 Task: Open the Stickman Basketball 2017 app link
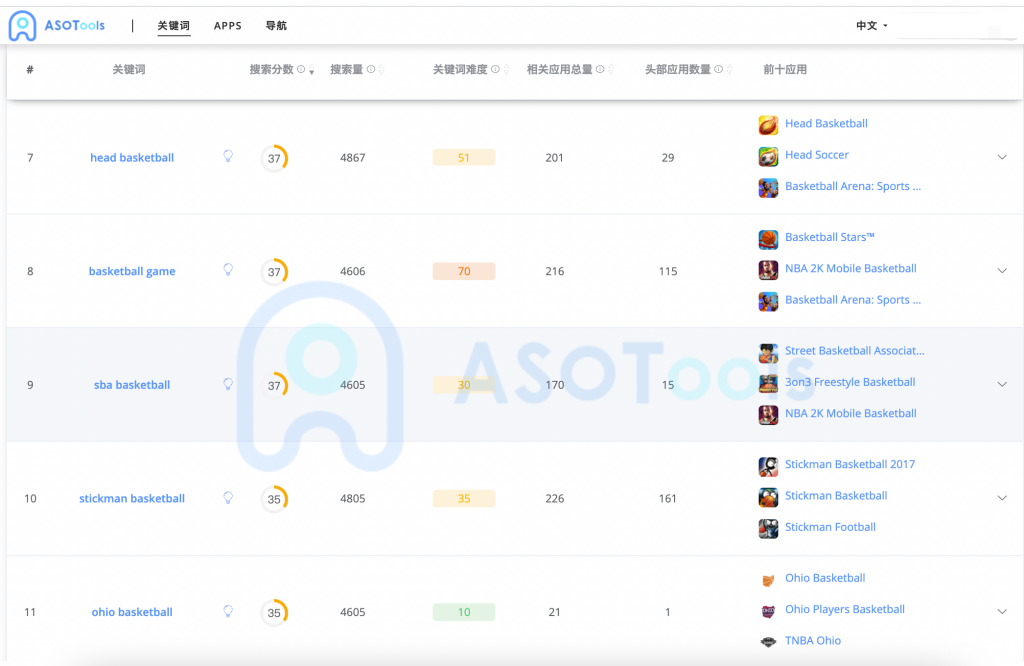coord(850,464)
